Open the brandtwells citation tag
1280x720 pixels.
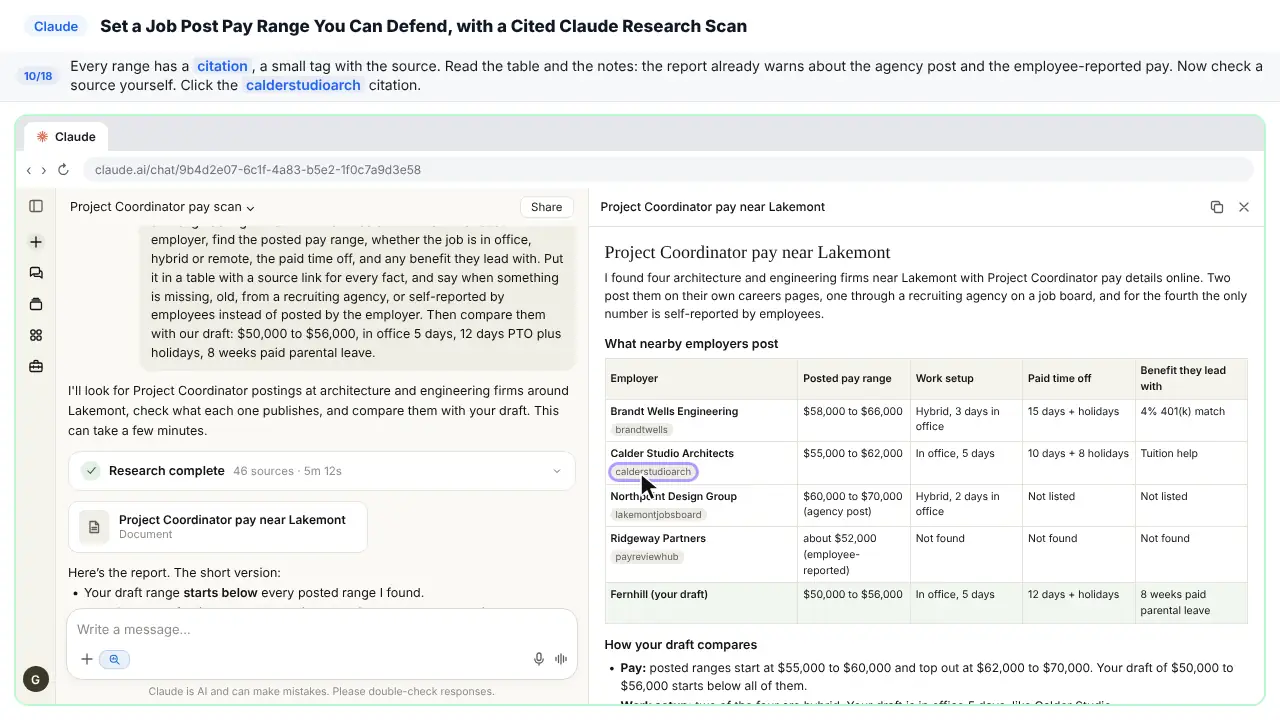pos(642,430)
